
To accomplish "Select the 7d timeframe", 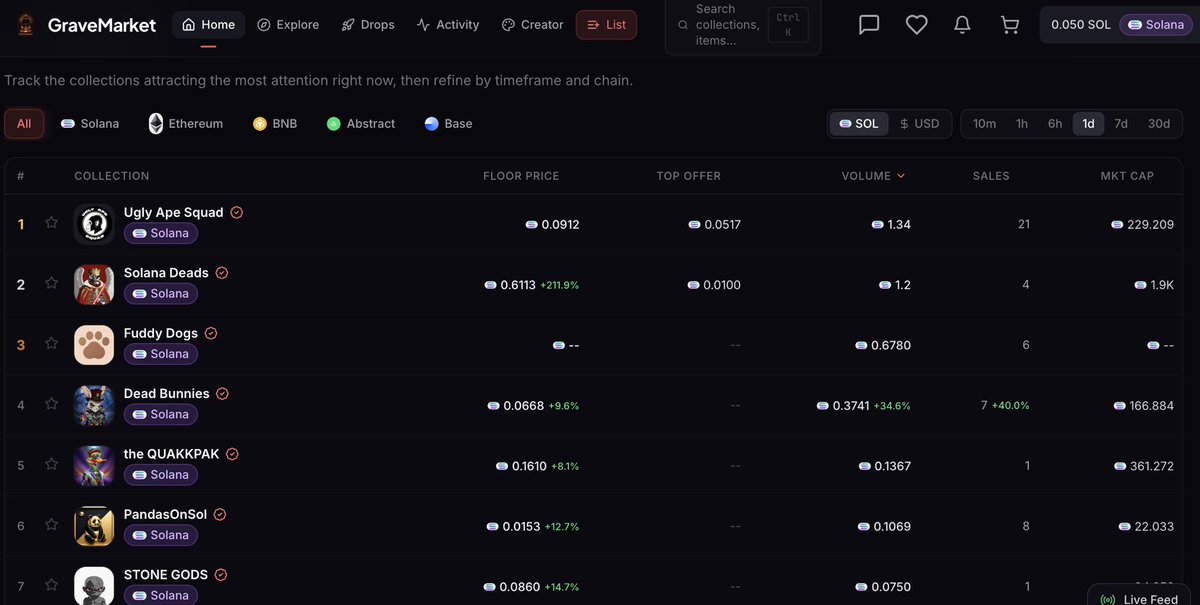I will point(1121,124).
